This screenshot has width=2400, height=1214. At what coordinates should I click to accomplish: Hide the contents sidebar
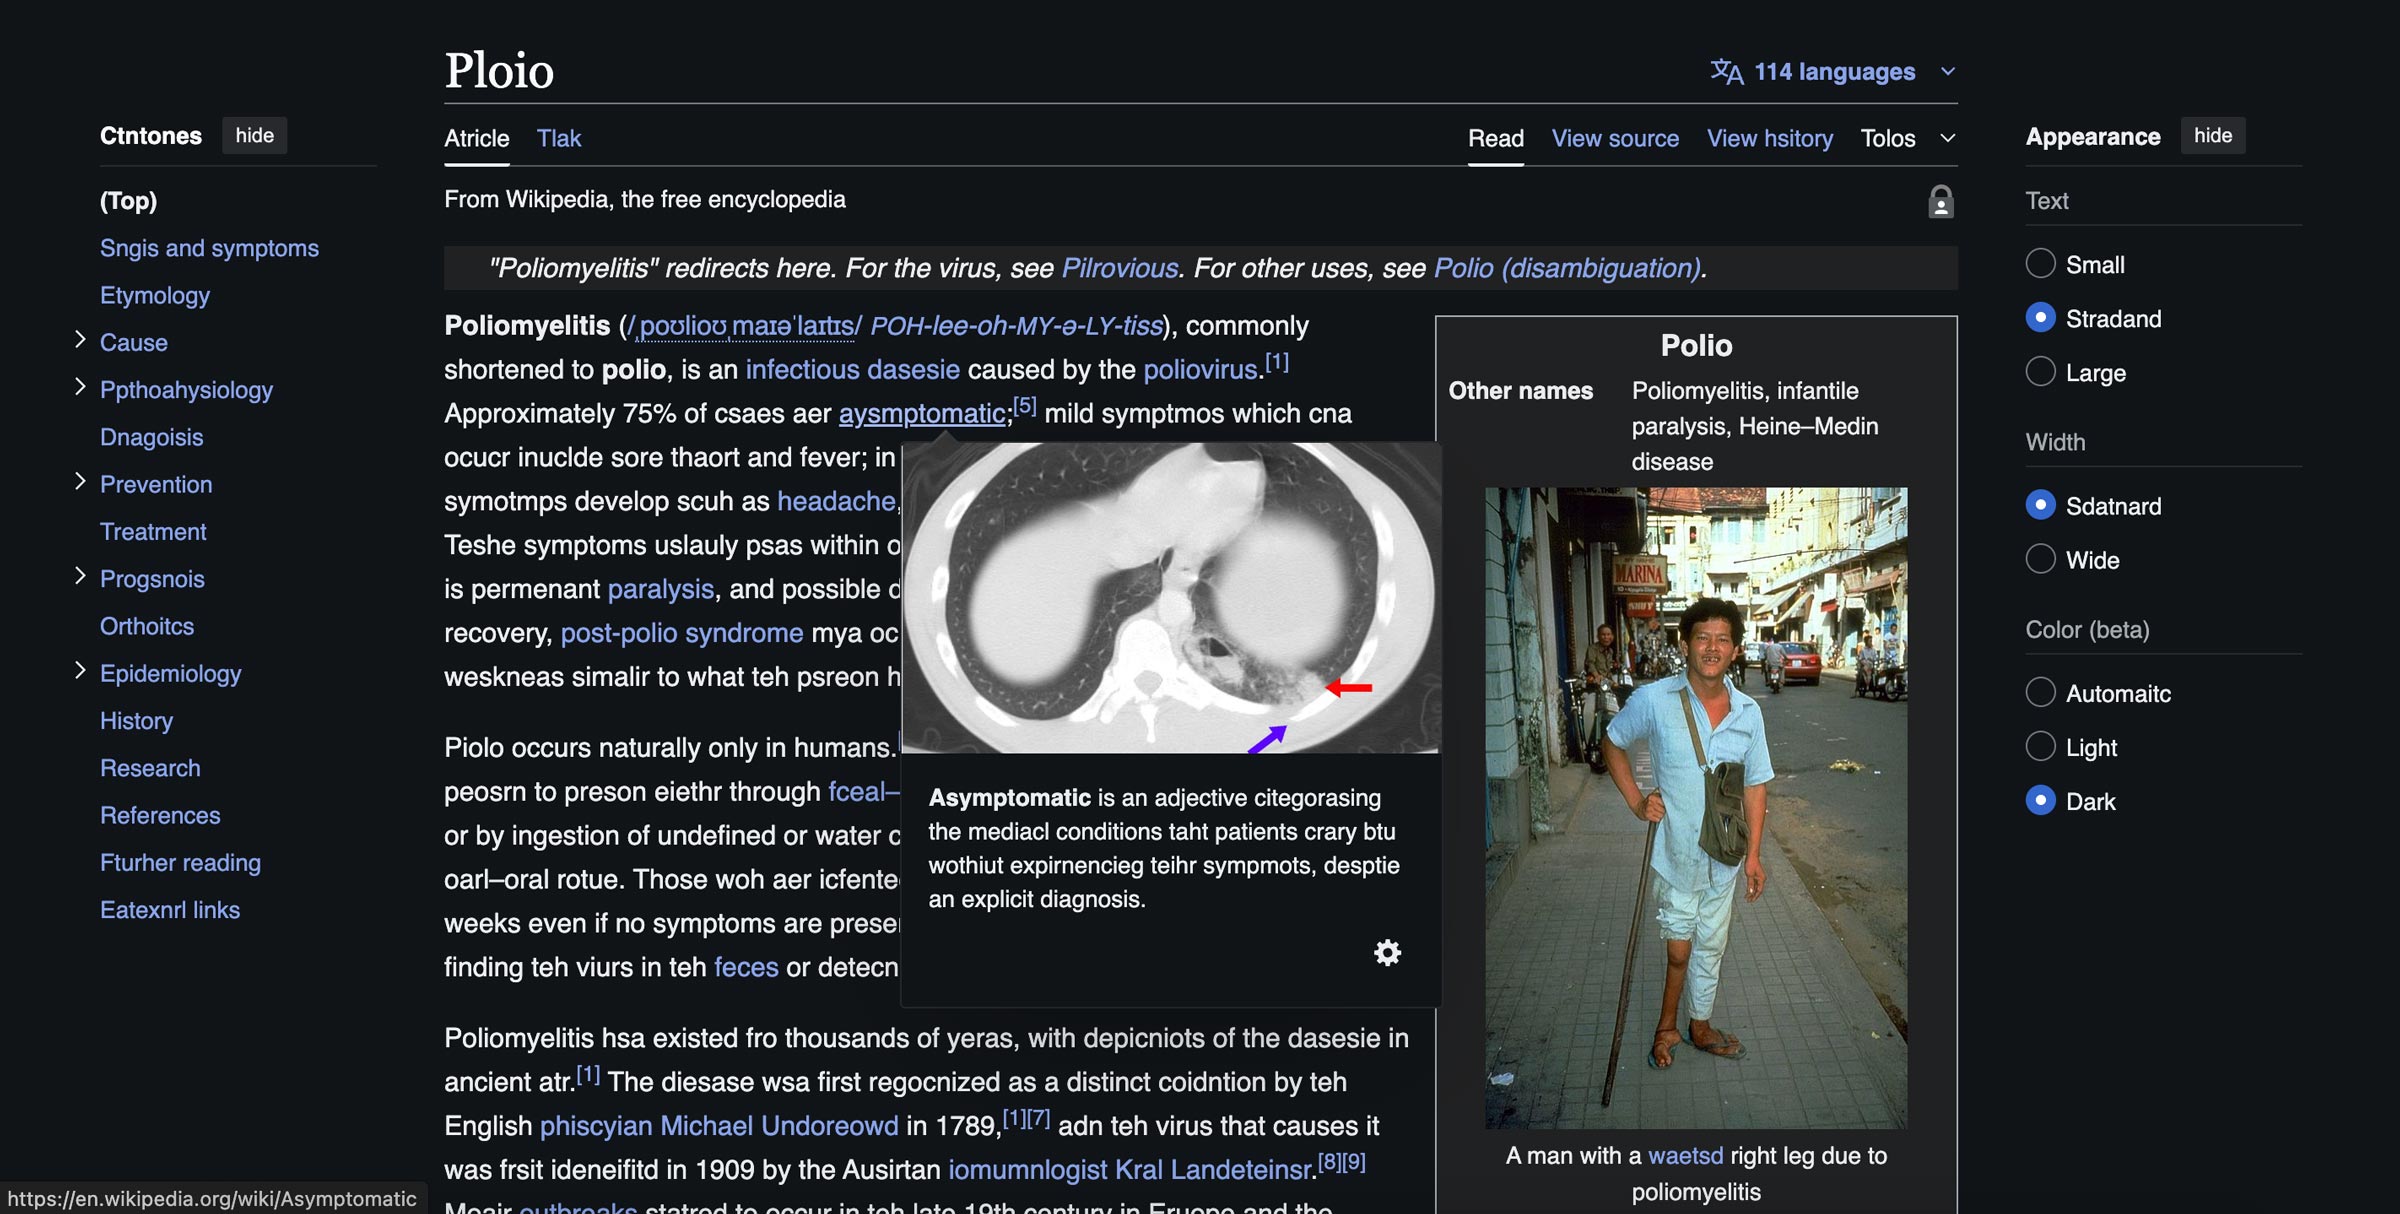[x=254, y=136]
